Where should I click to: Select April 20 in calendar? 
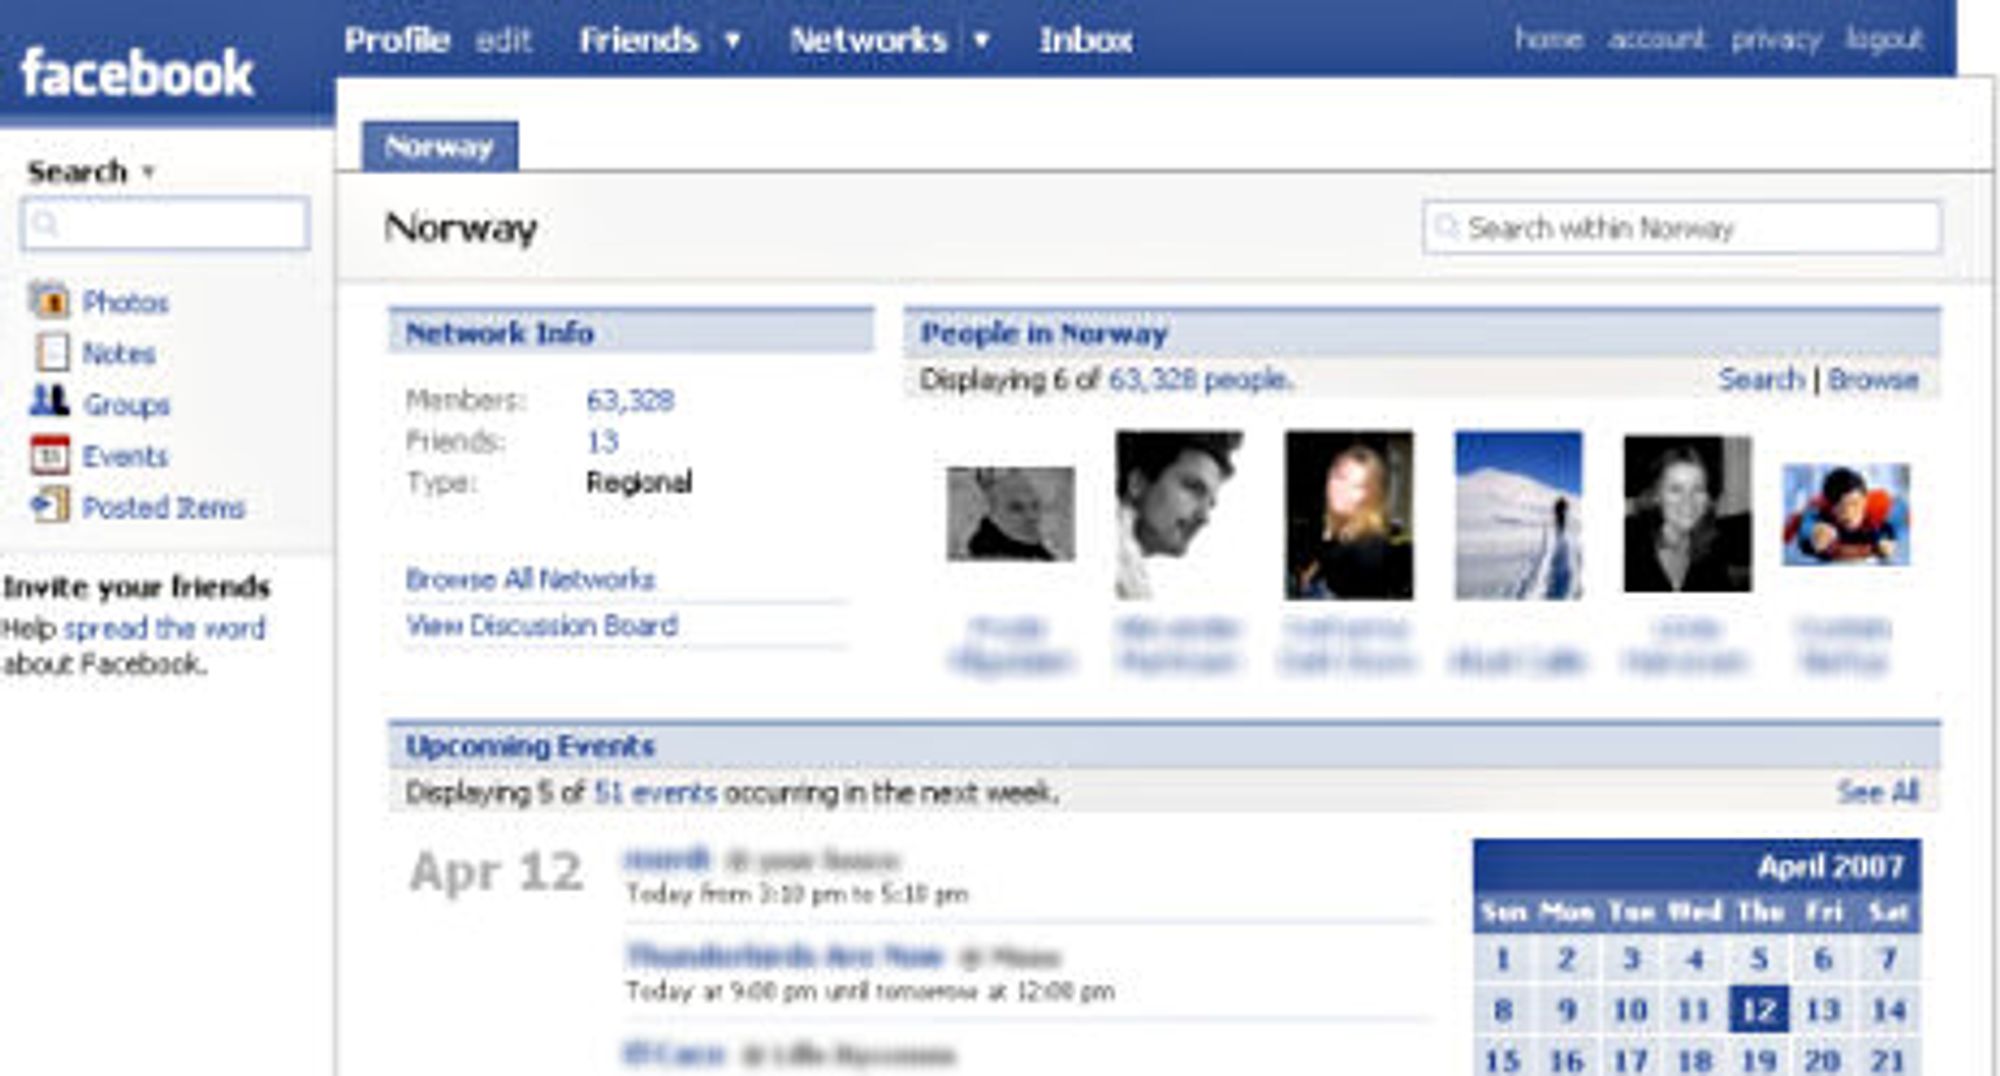[1823, 1059]
